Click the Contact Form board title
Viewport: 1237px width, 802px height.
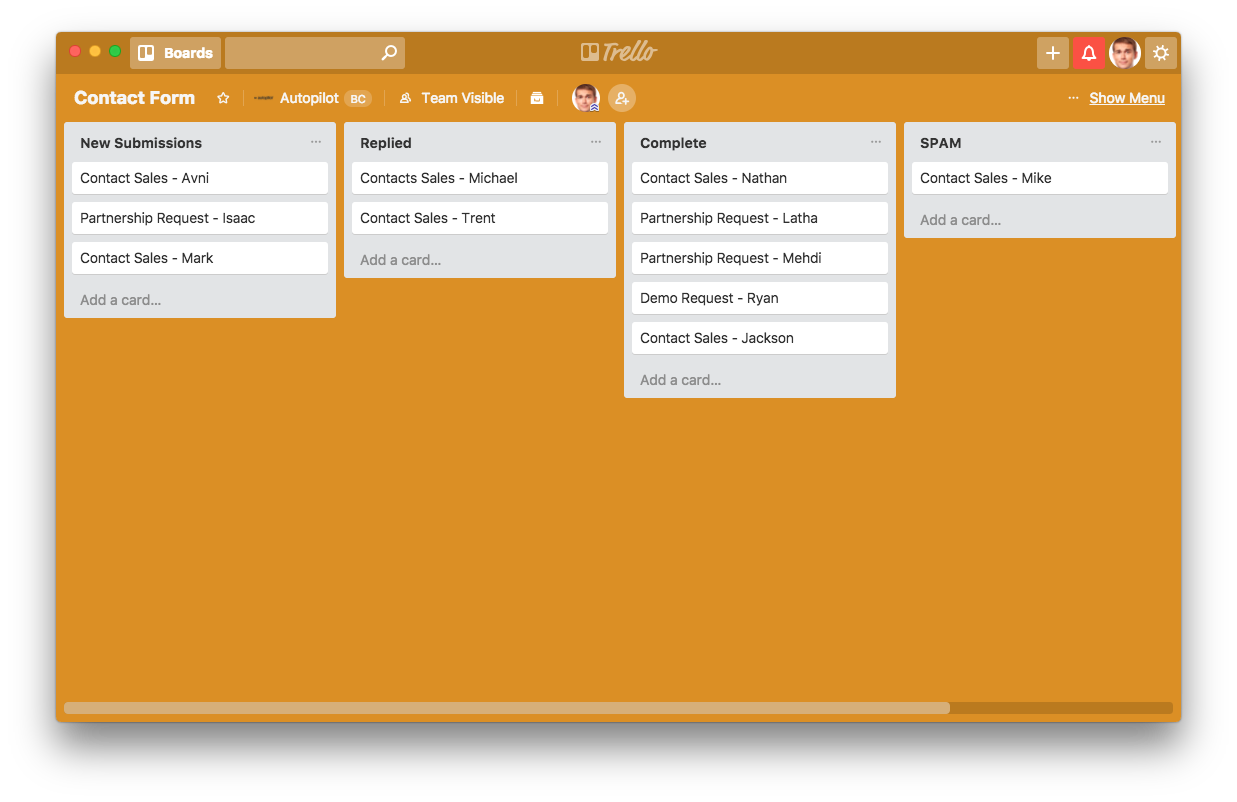point(134,98)
